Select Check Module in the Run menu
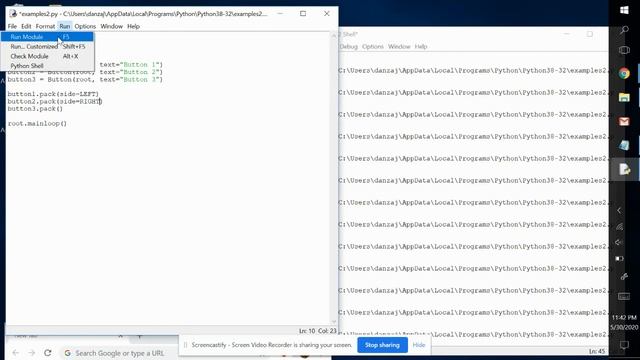The height and width of the screenshot is (360, 640). pyautogui.click(x=47, y=56)
